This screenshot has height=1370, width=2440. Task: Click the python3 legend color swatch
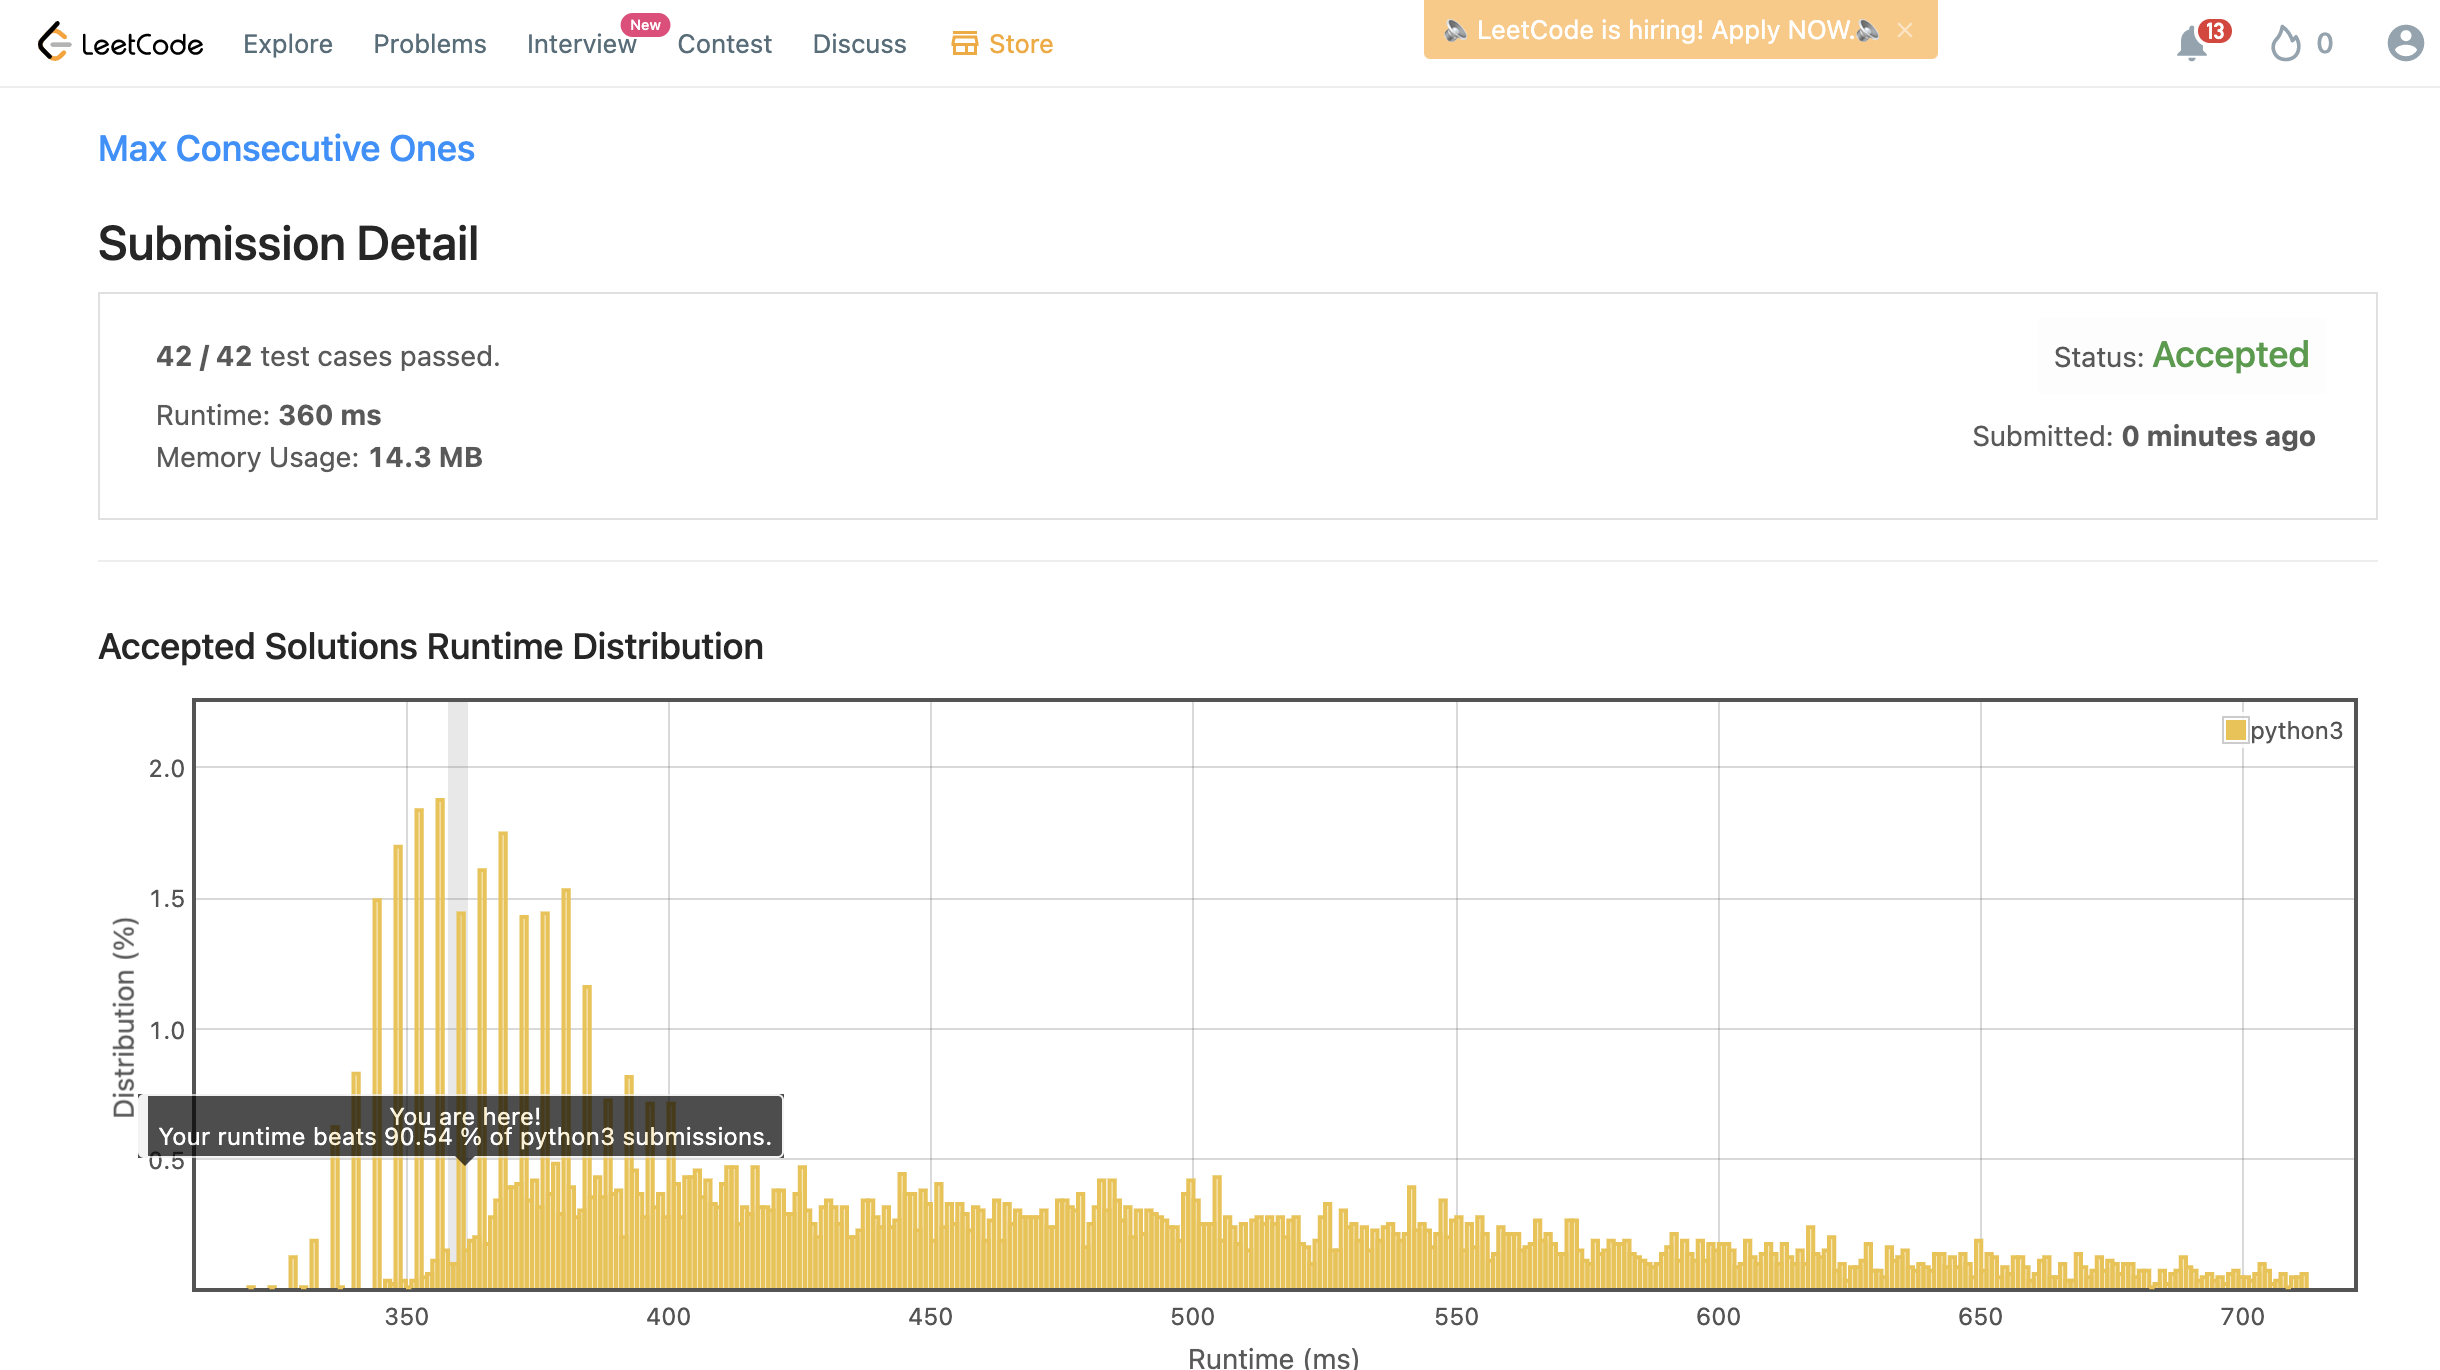(2234, 730)
